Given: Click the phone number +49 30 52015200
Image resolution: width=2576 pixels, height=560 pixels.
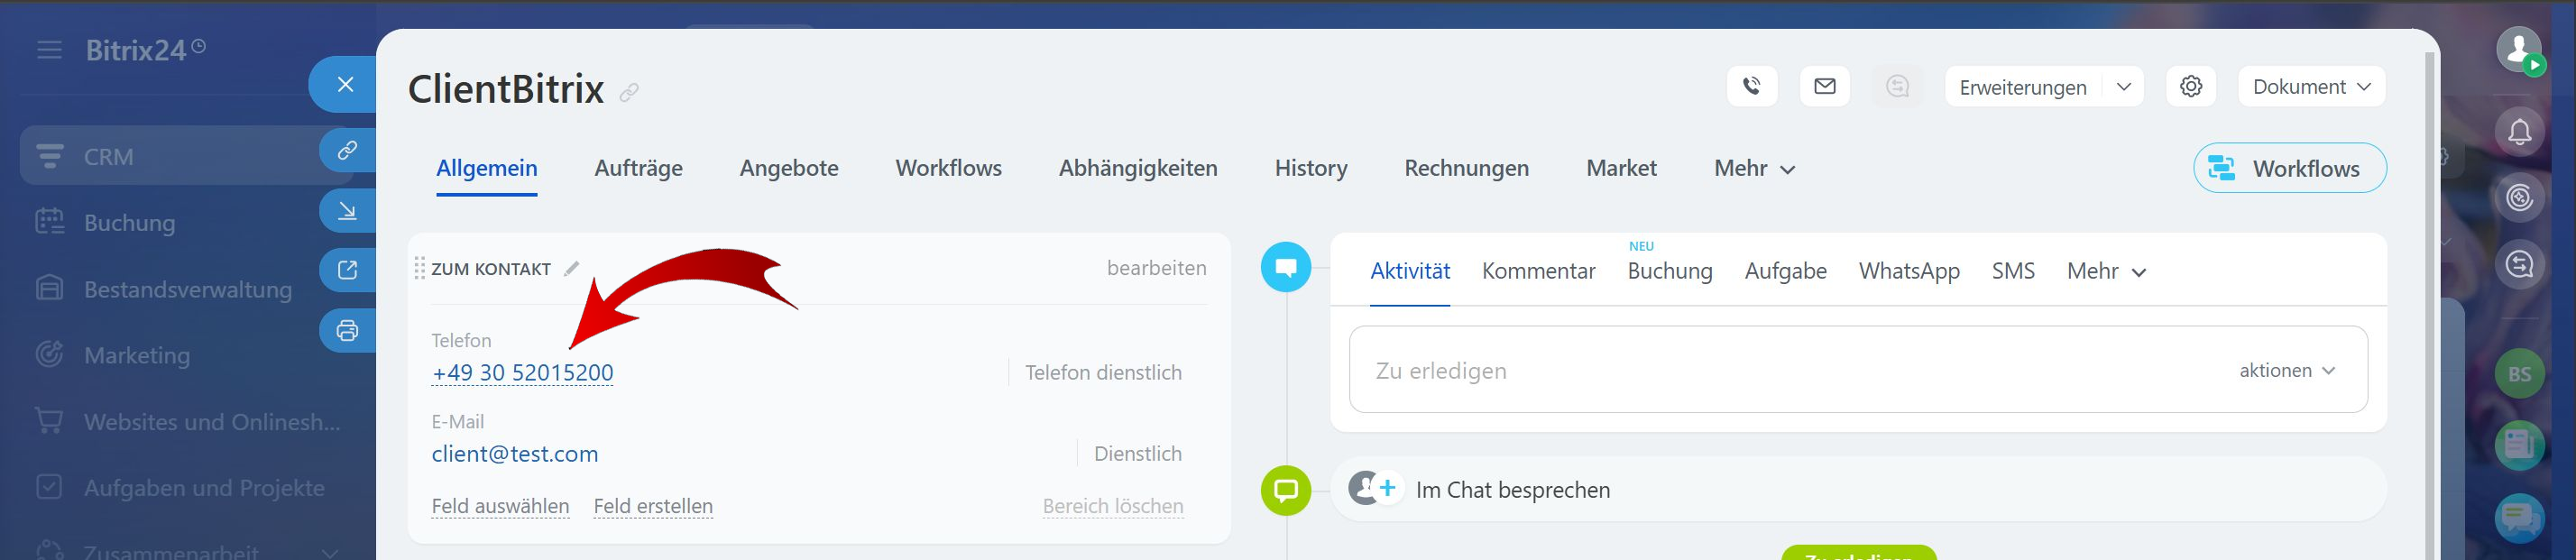Looking at the screenshot, I should tap(522, 373).
